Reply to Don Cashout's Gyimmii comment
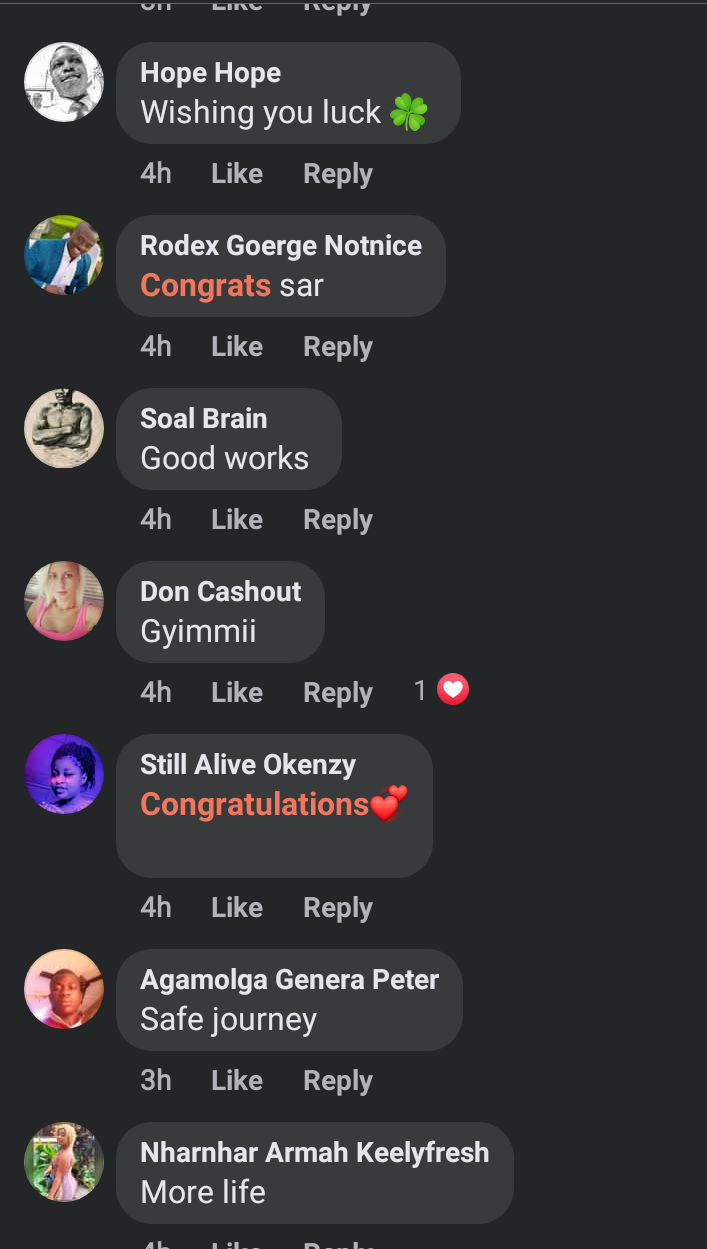Viewport: 707px width, 1249px height. [338, 693]
